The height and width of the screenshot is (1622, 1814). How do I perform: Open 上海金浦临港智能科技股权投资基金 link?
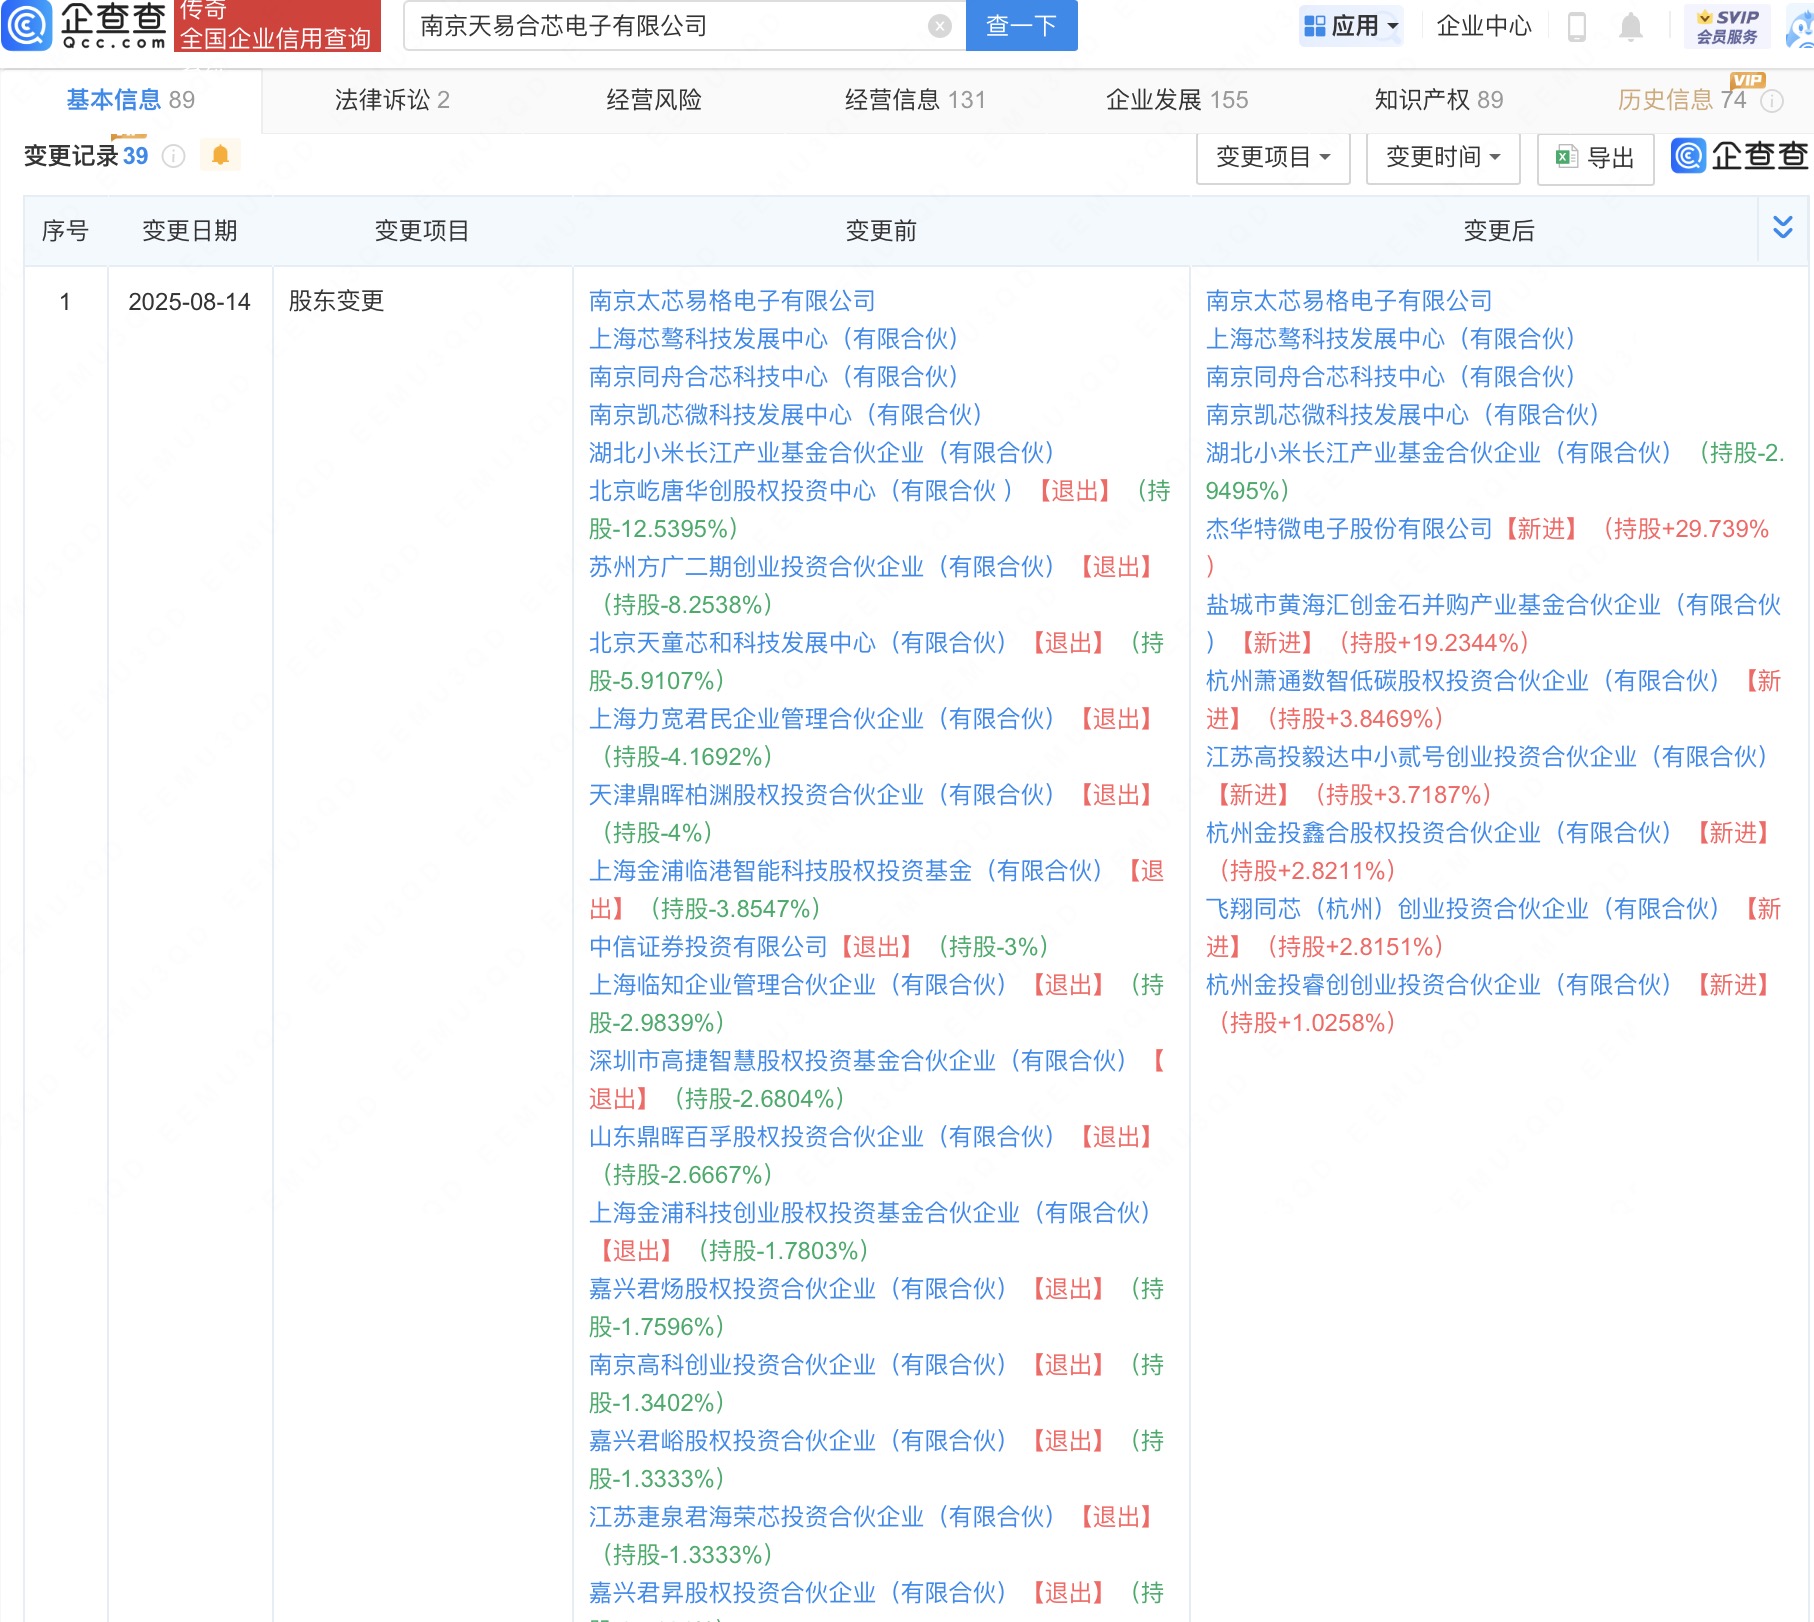(x=846, y=871)
